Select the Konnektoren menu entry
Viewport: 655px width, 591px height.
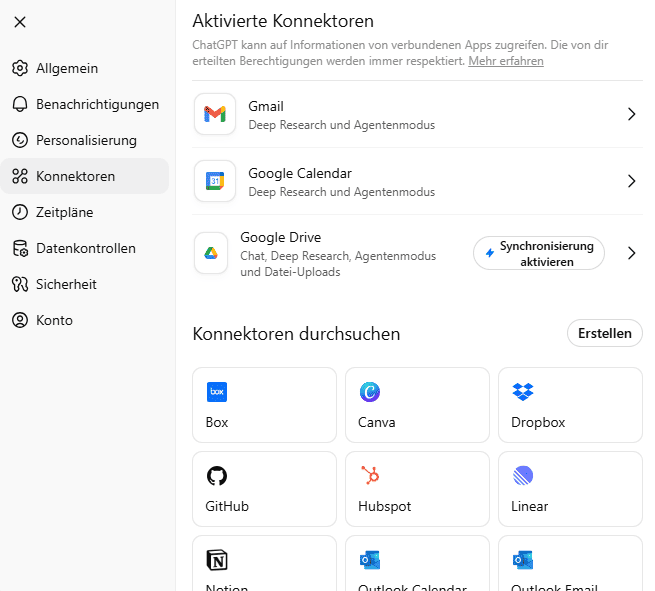[x=84, y=176]
